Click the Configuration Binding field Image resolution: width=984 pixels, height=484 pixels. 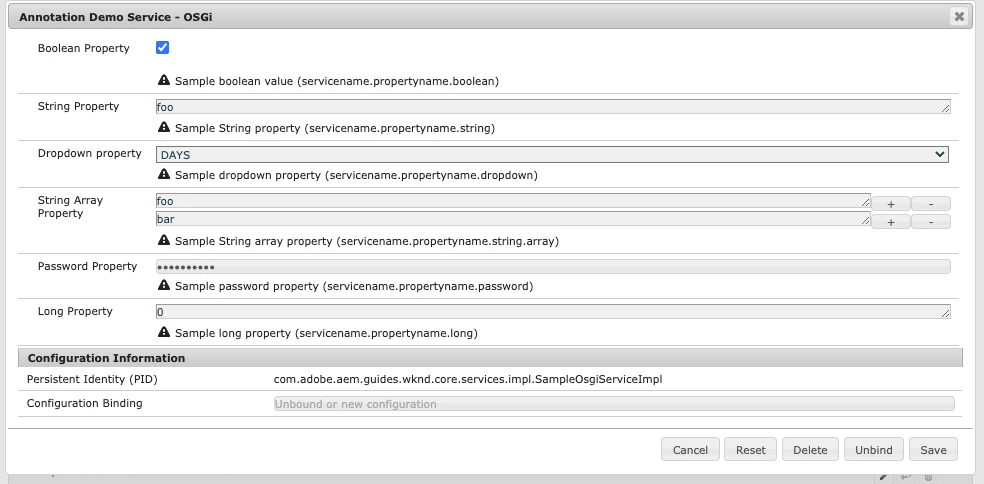click(614, 404)
